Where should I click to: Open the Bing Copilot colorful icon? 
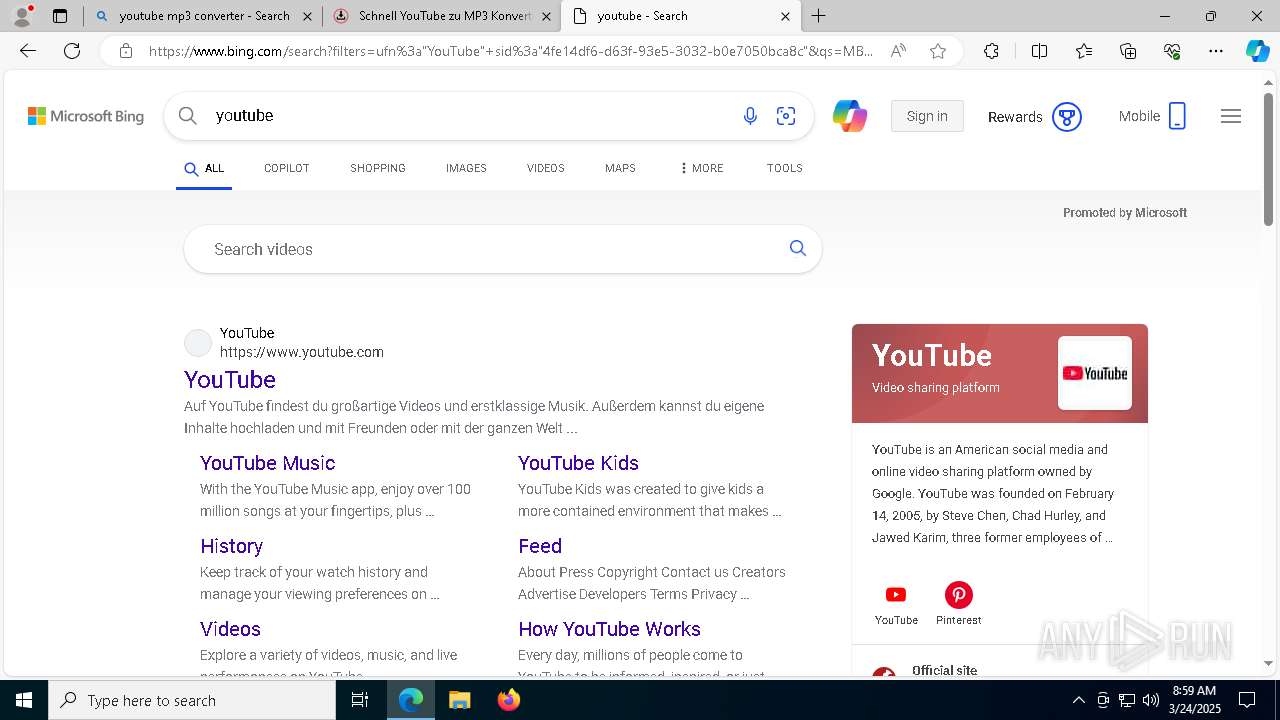(x=850, y=116)
